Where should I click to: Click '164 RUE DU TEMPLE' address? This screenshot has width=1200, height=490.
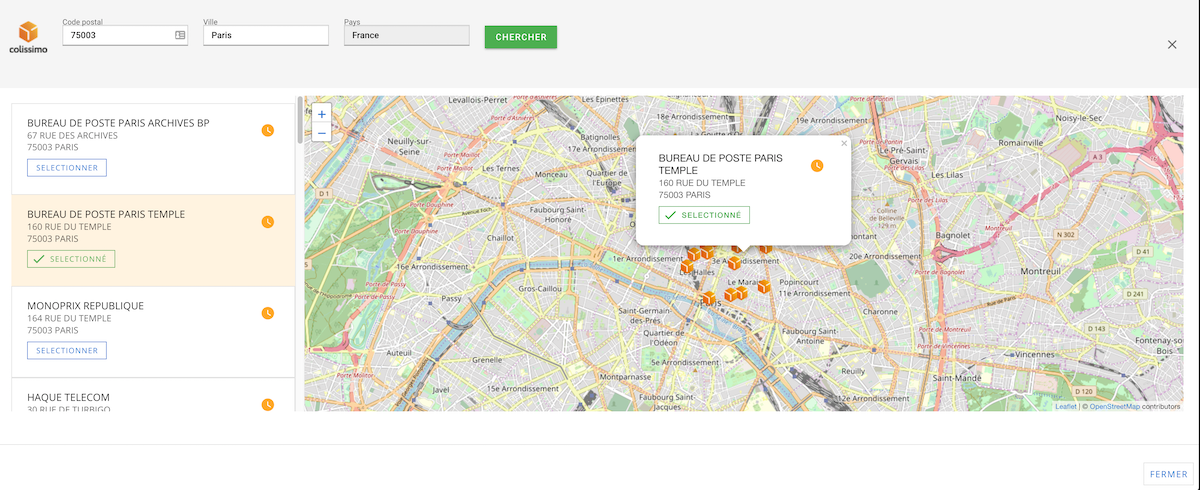69,318
